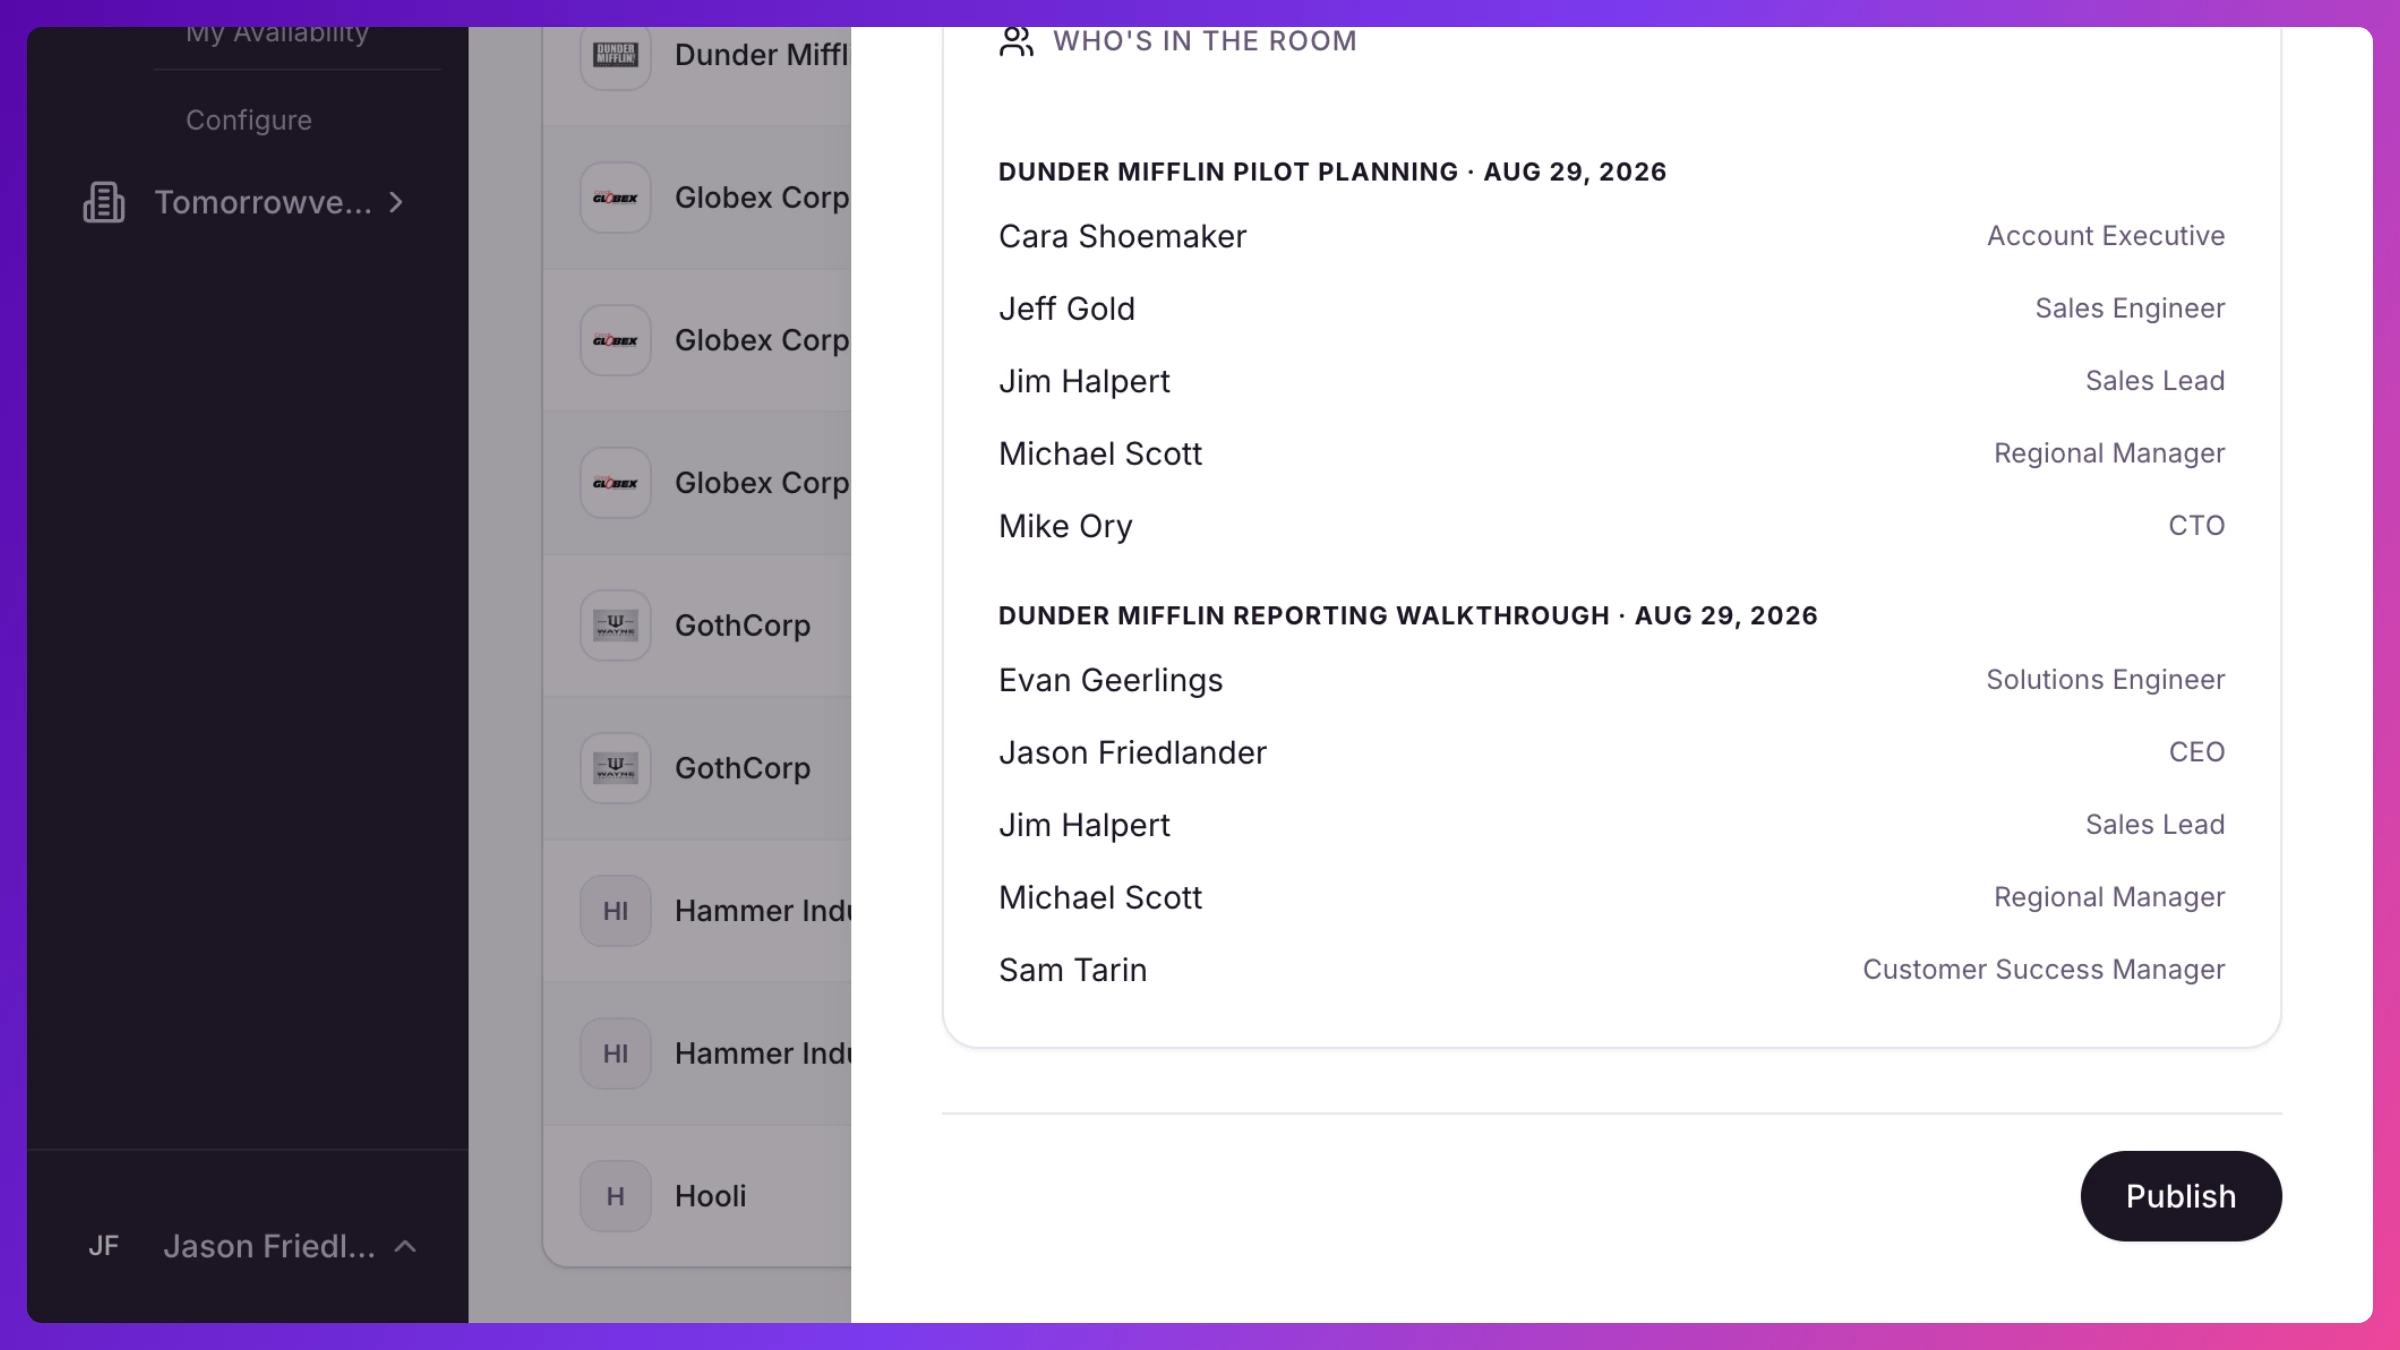Select attendee Sam Tarin
This screenshot has height=1350, width=2400.
coord(1072,970)
